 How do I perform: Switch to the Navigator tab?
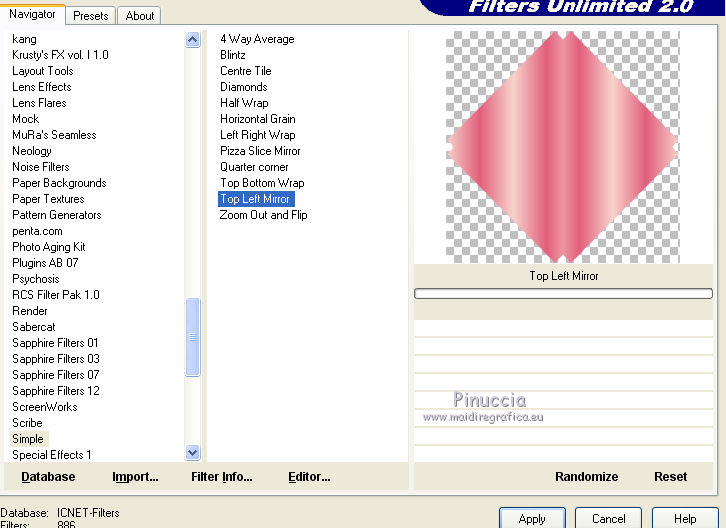[x=32, y=14]
